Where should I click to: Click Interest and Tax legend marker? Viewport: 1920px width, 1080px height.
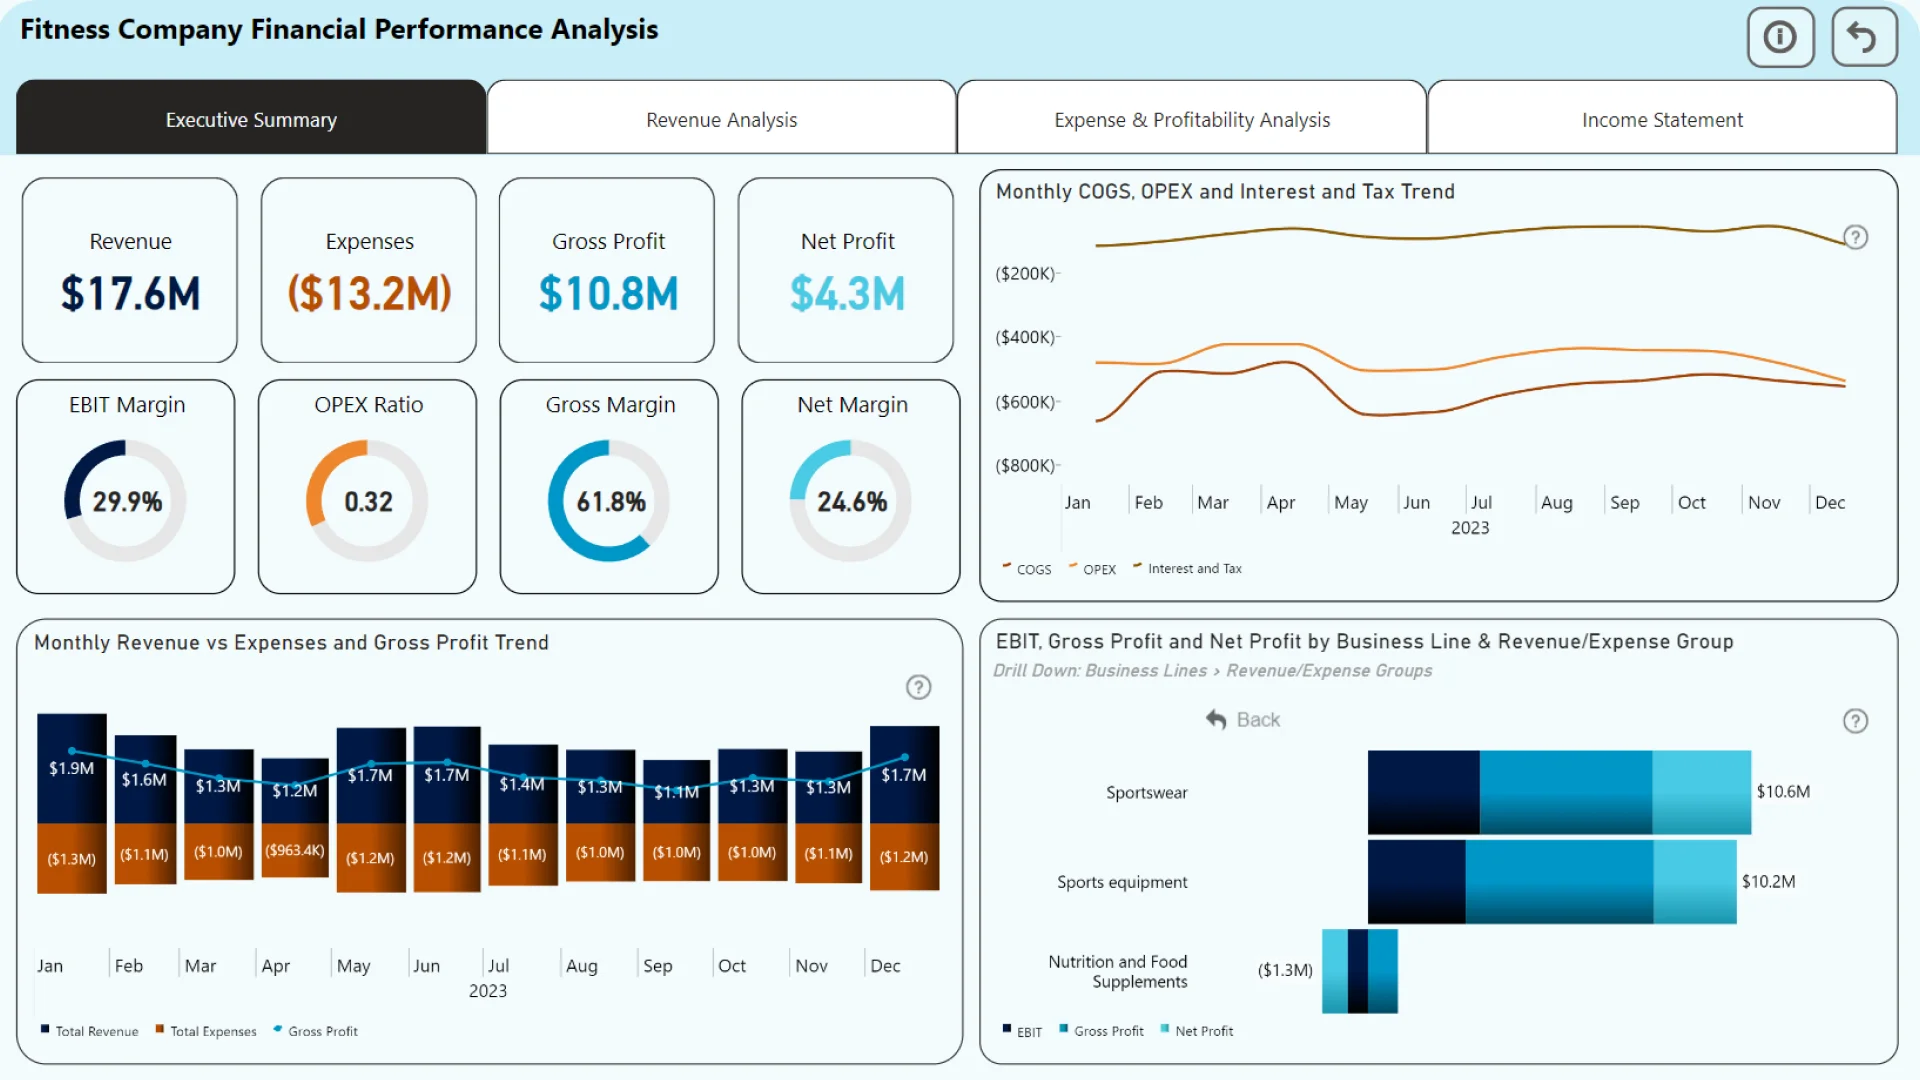coord(1137,566)
